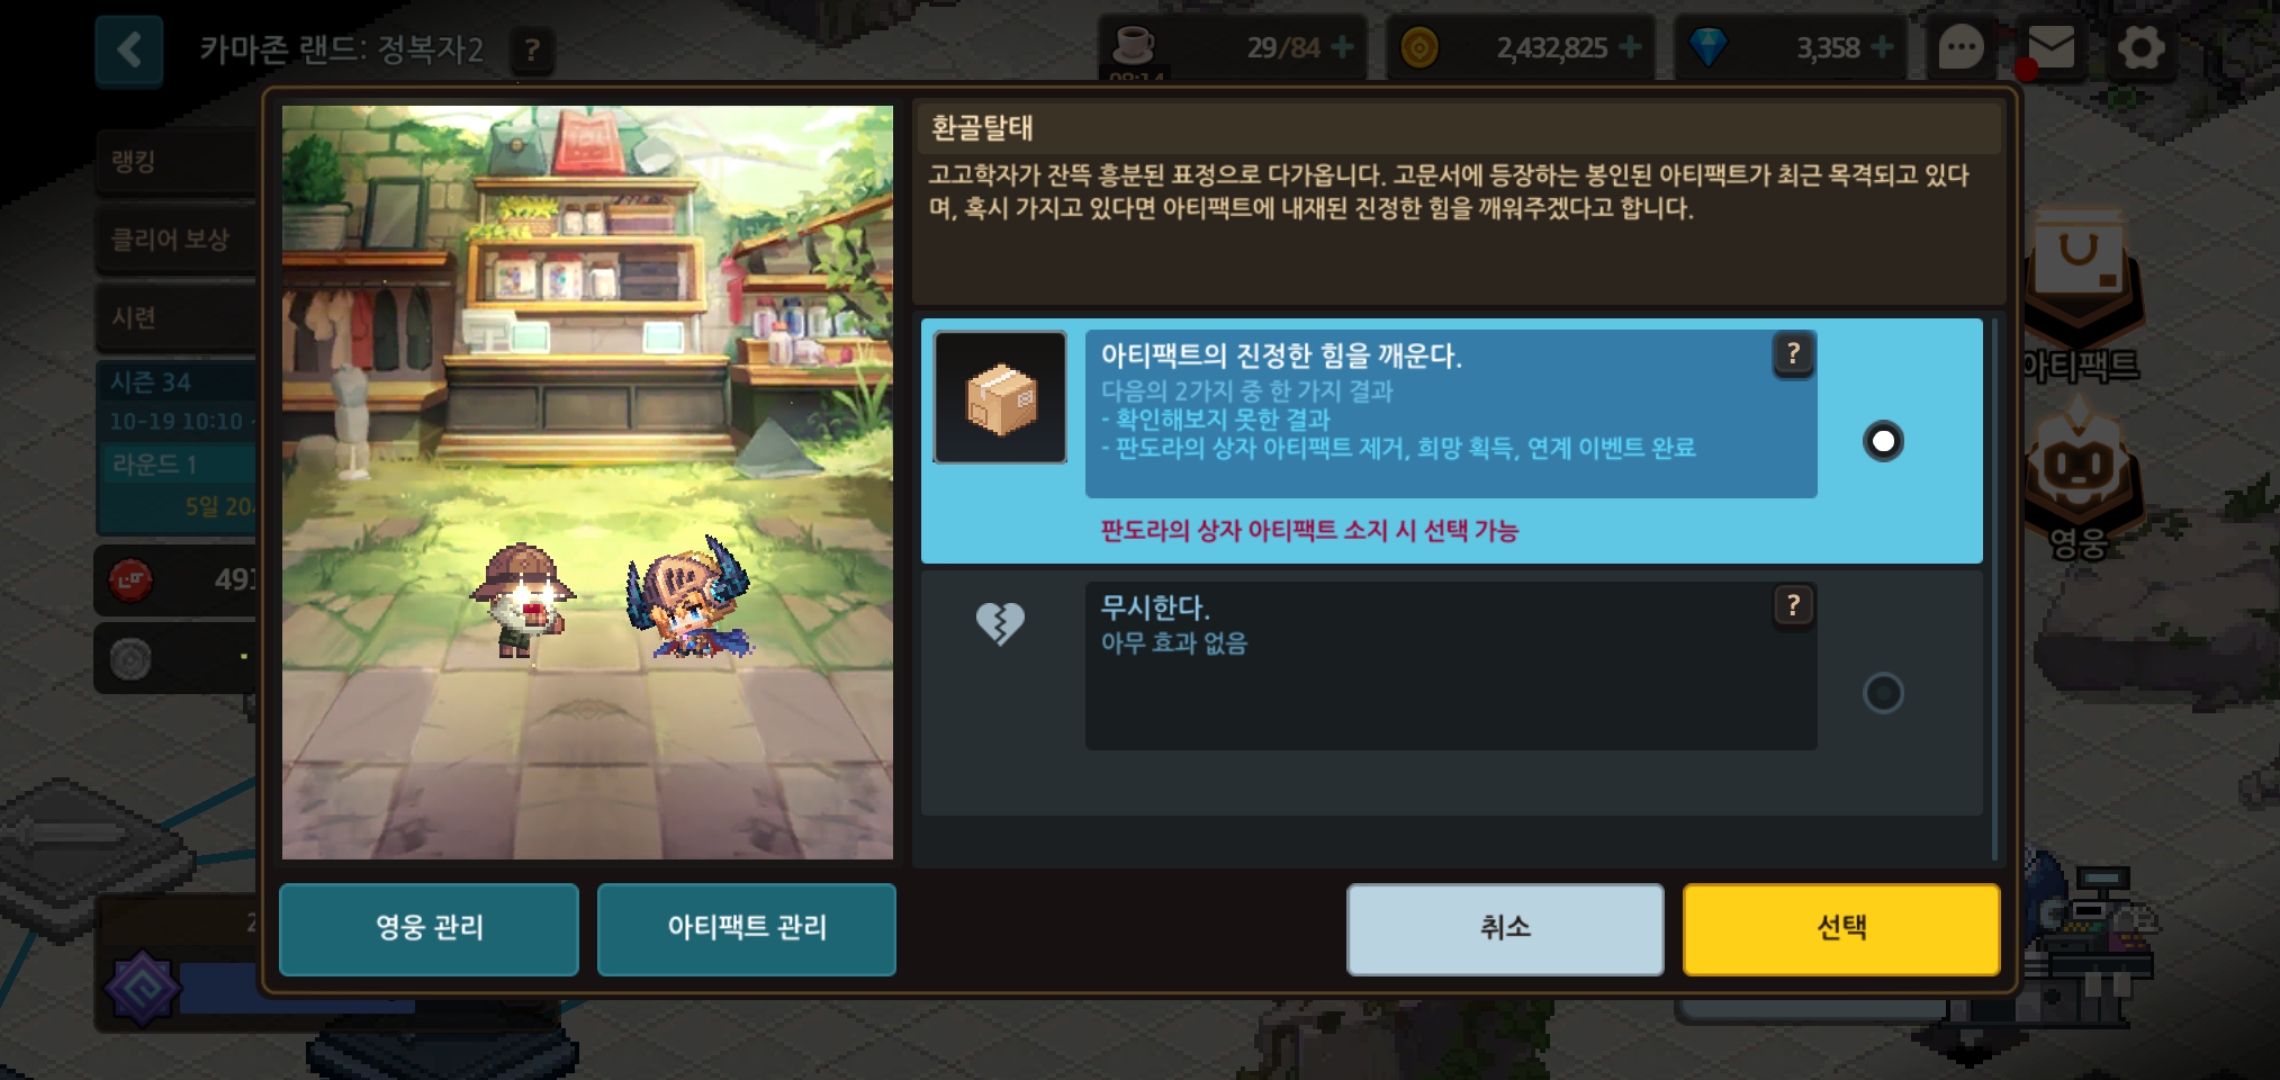Click the 취소 cancel button
This screenshot has width=2280, height=1080.
point(1505,928)
